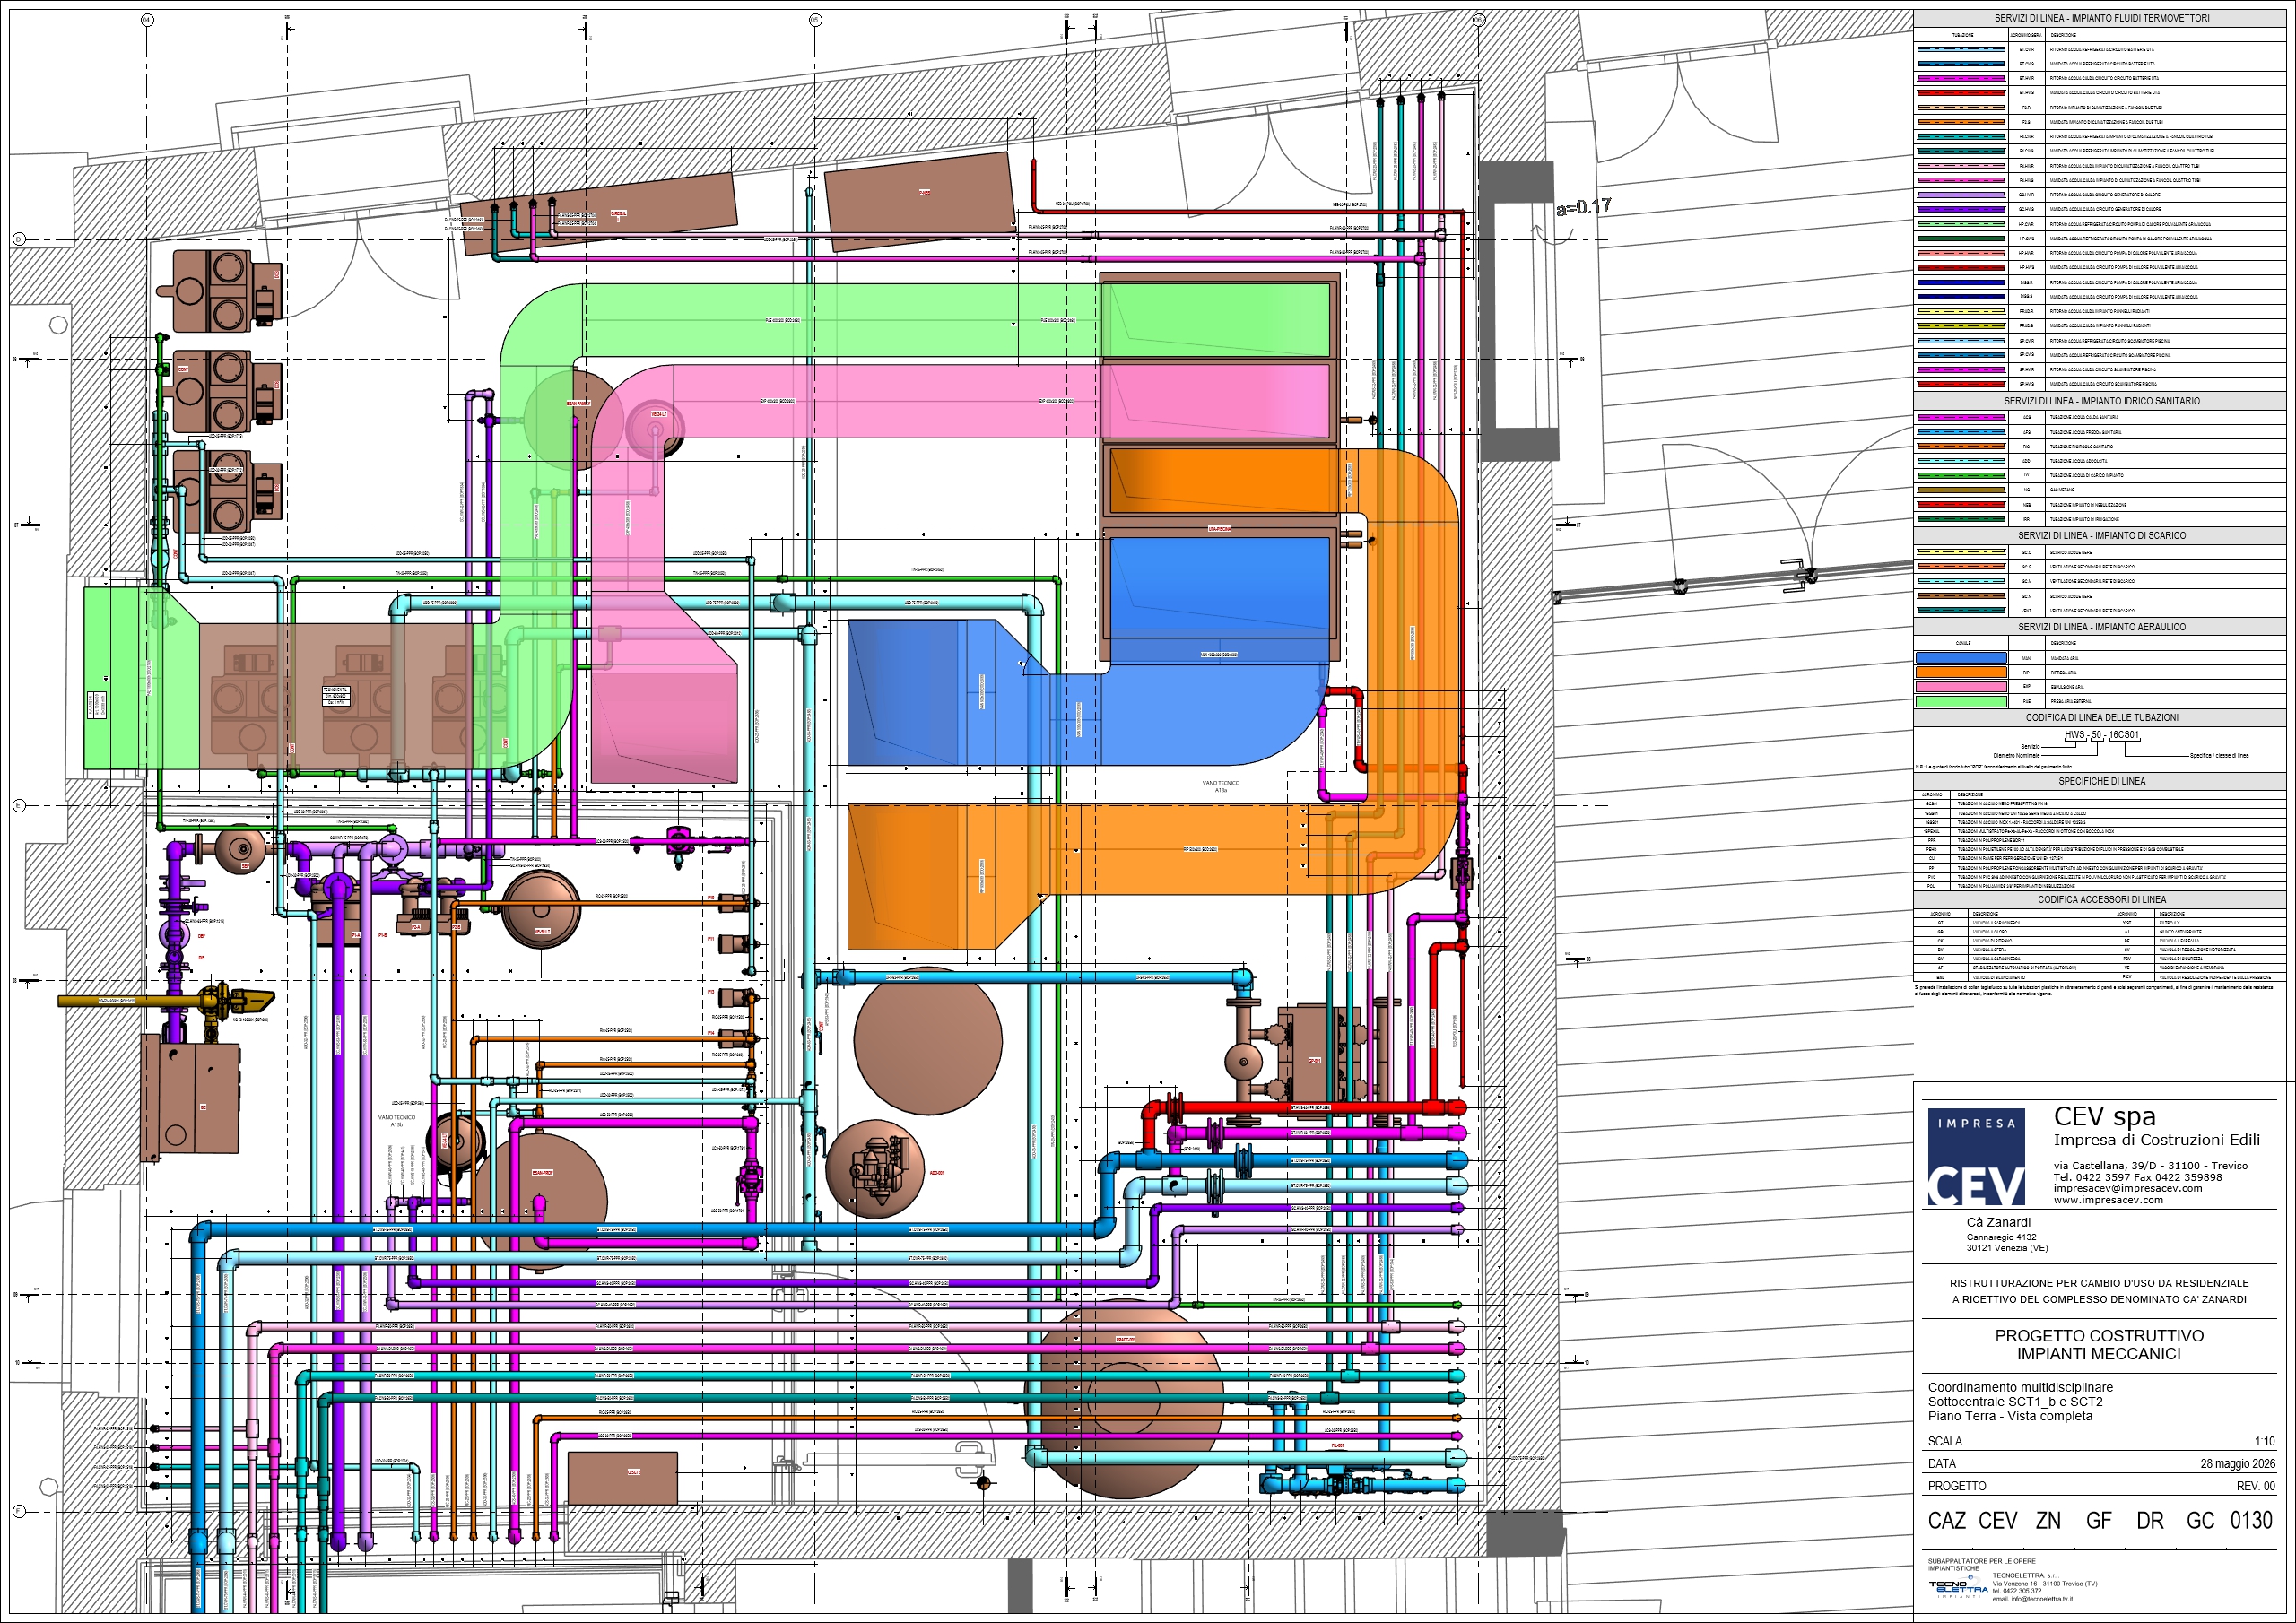Click 'CODIFICA DI LINEA DELLE TUBAZIONI' heading
The width and height of the screenshot is (2296, 1623).
(2101, 718)
